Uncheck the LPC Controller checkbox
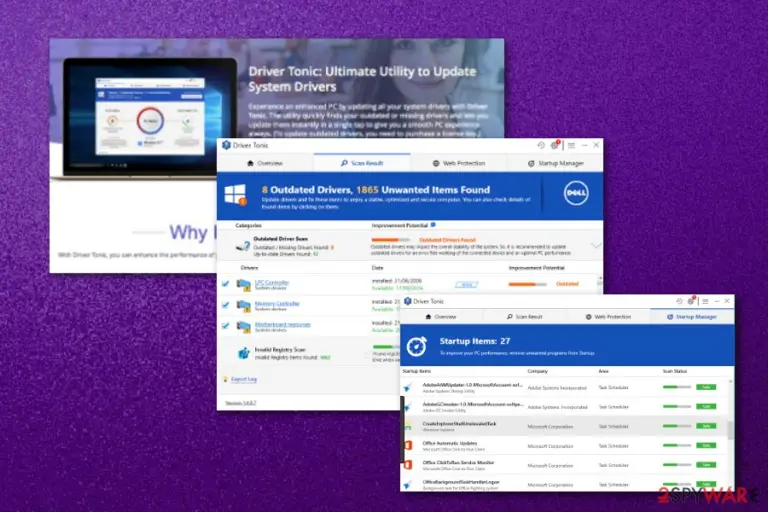 point(225,284)
